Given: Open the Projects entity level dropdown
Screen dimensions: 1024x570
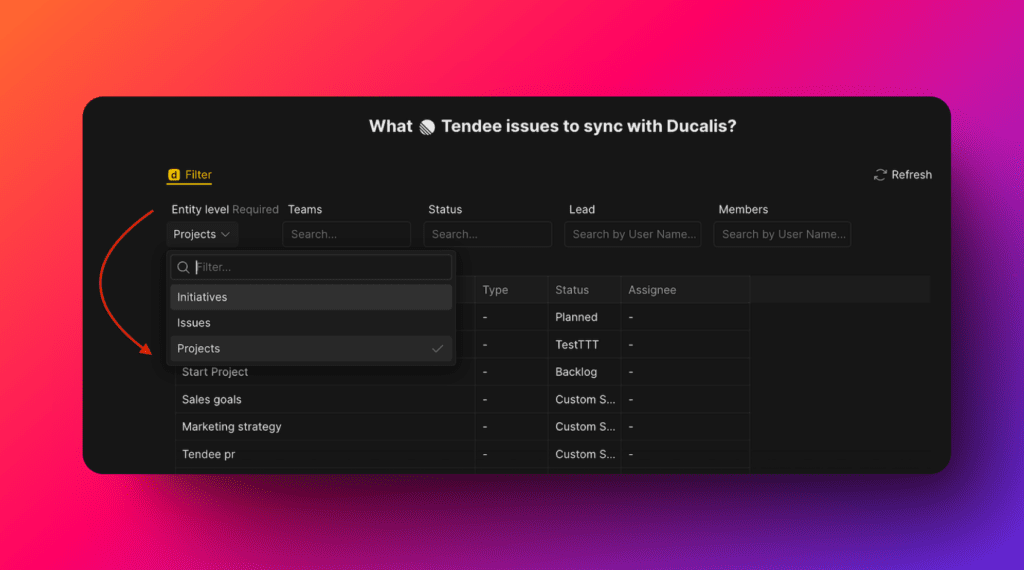Looking at the screenshot, I should (x=201, y=234).
